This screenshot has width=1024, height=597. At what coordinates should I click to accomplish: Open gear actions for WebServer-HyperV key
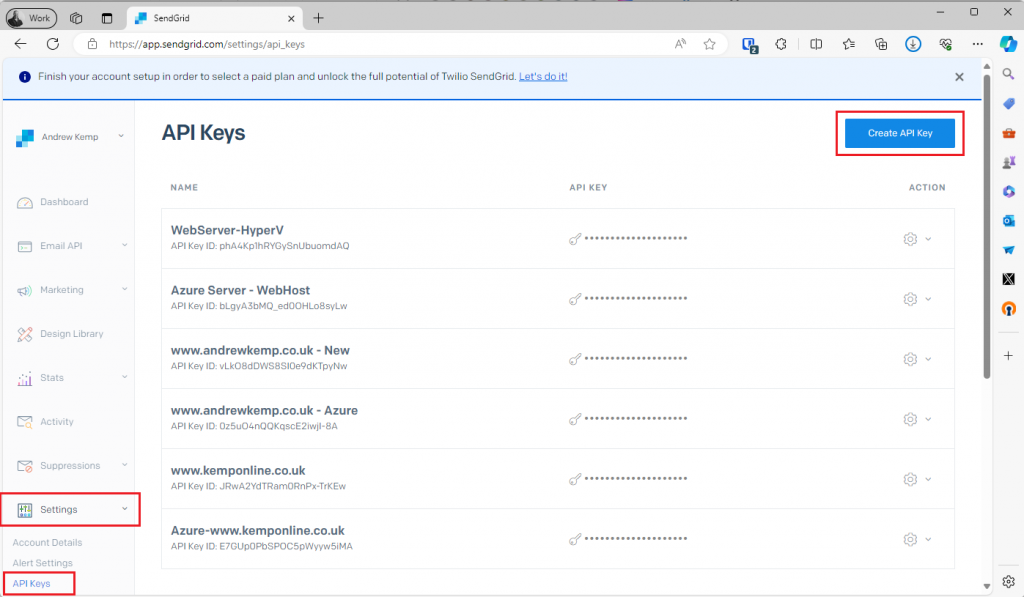click(910, 239)
